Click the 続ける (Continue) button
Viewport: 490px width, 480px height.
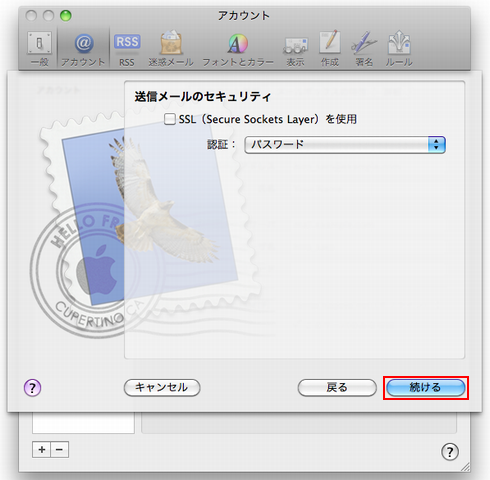tap(426, 388)
